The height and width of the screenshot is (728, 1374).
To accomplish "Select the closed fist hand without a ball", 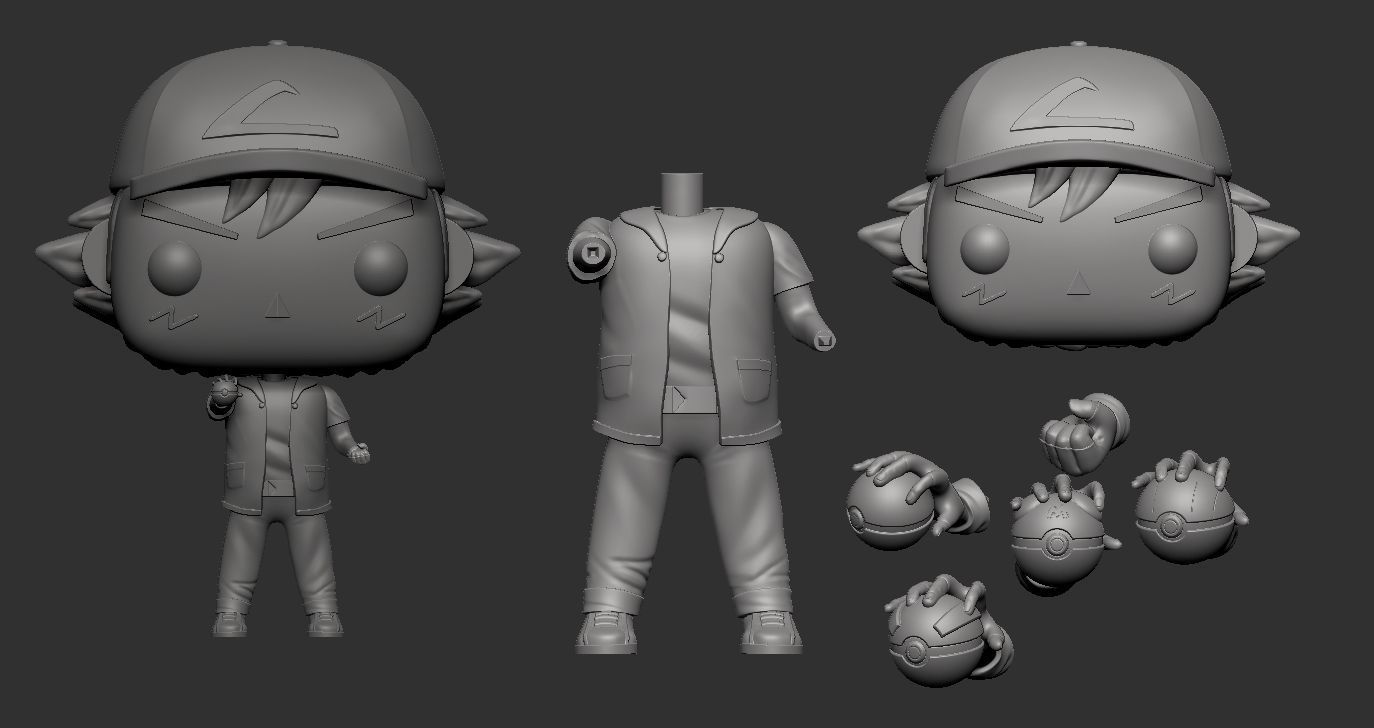I will [x=1085, y=433].
